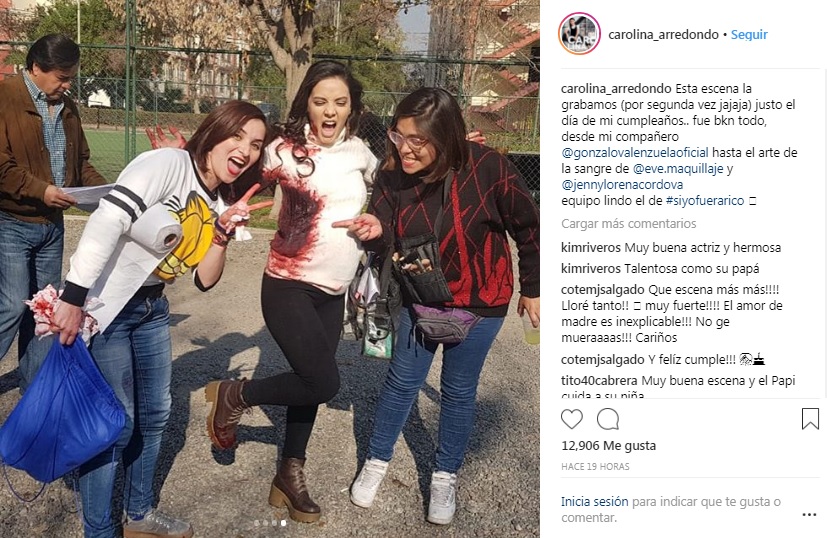Open the carolina_arredondo username in header
Image resolution: width=827 pixels, height=538 pixels.
click(663, 34)
